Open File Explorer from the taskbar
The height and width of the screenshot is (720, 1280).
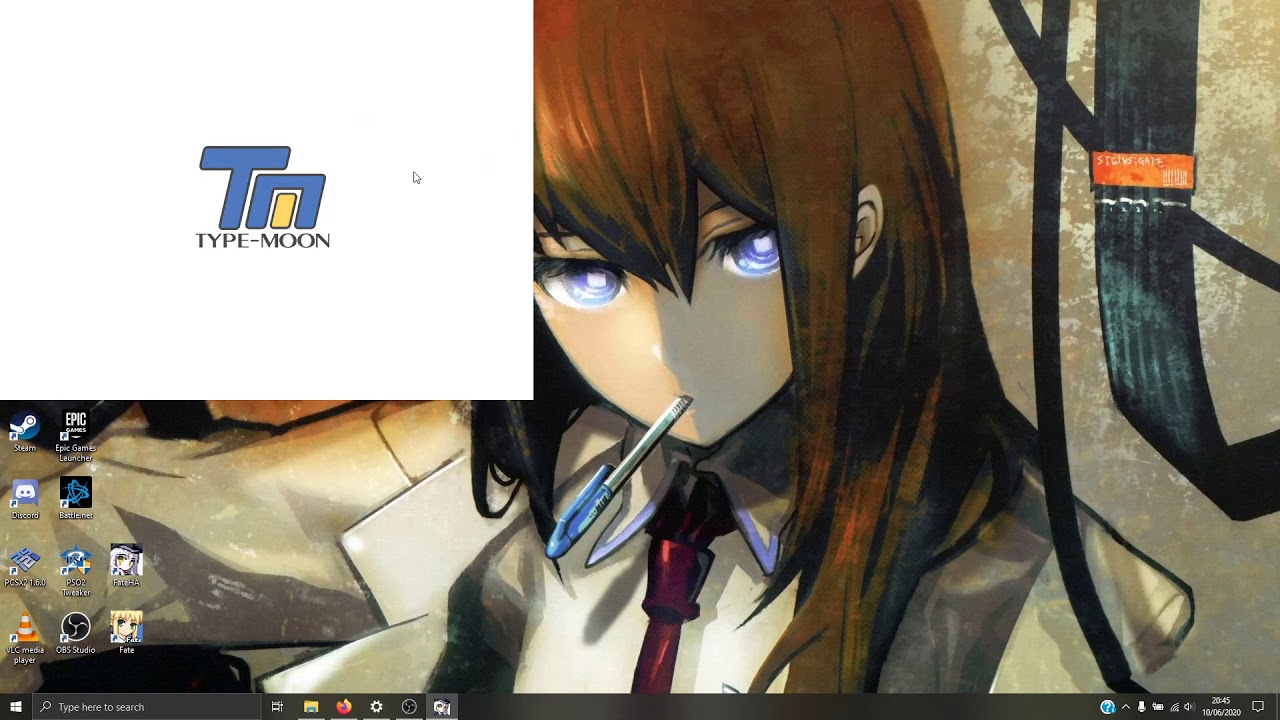[x=311, y=707]
